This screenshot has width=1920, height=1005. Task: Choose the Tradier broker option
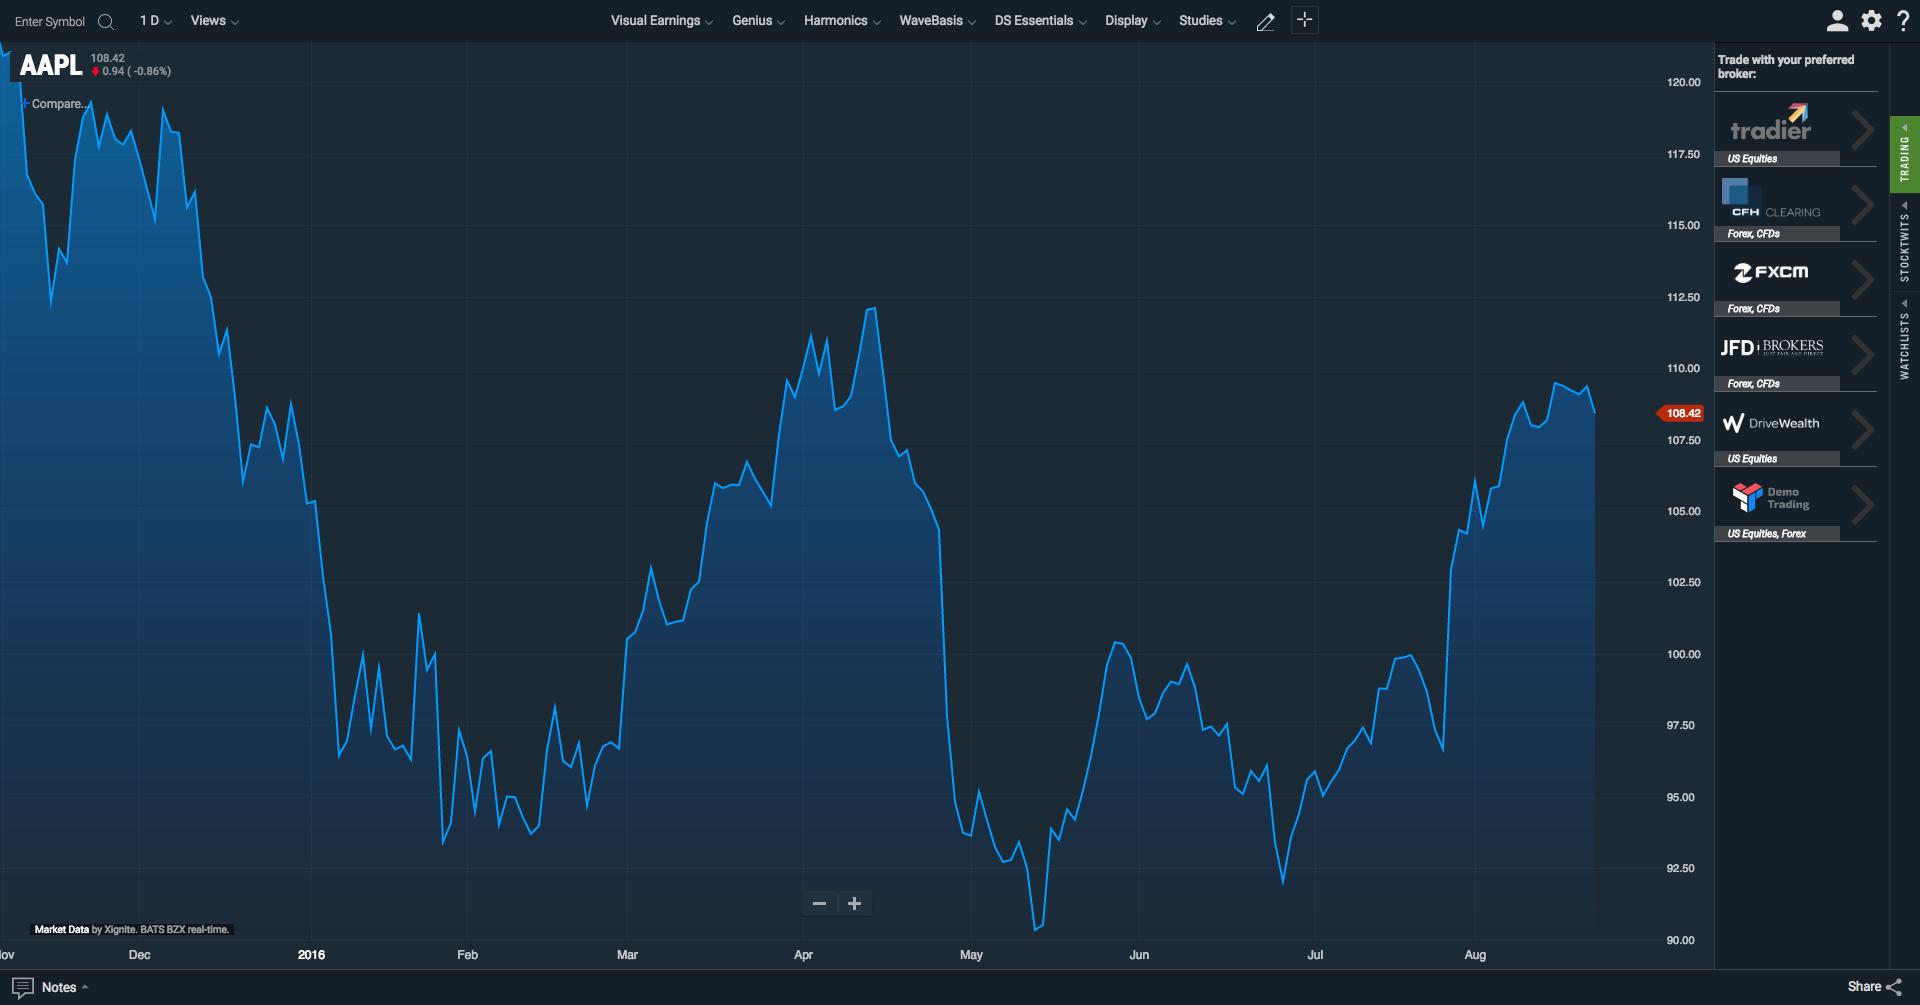coord(1796,130)
